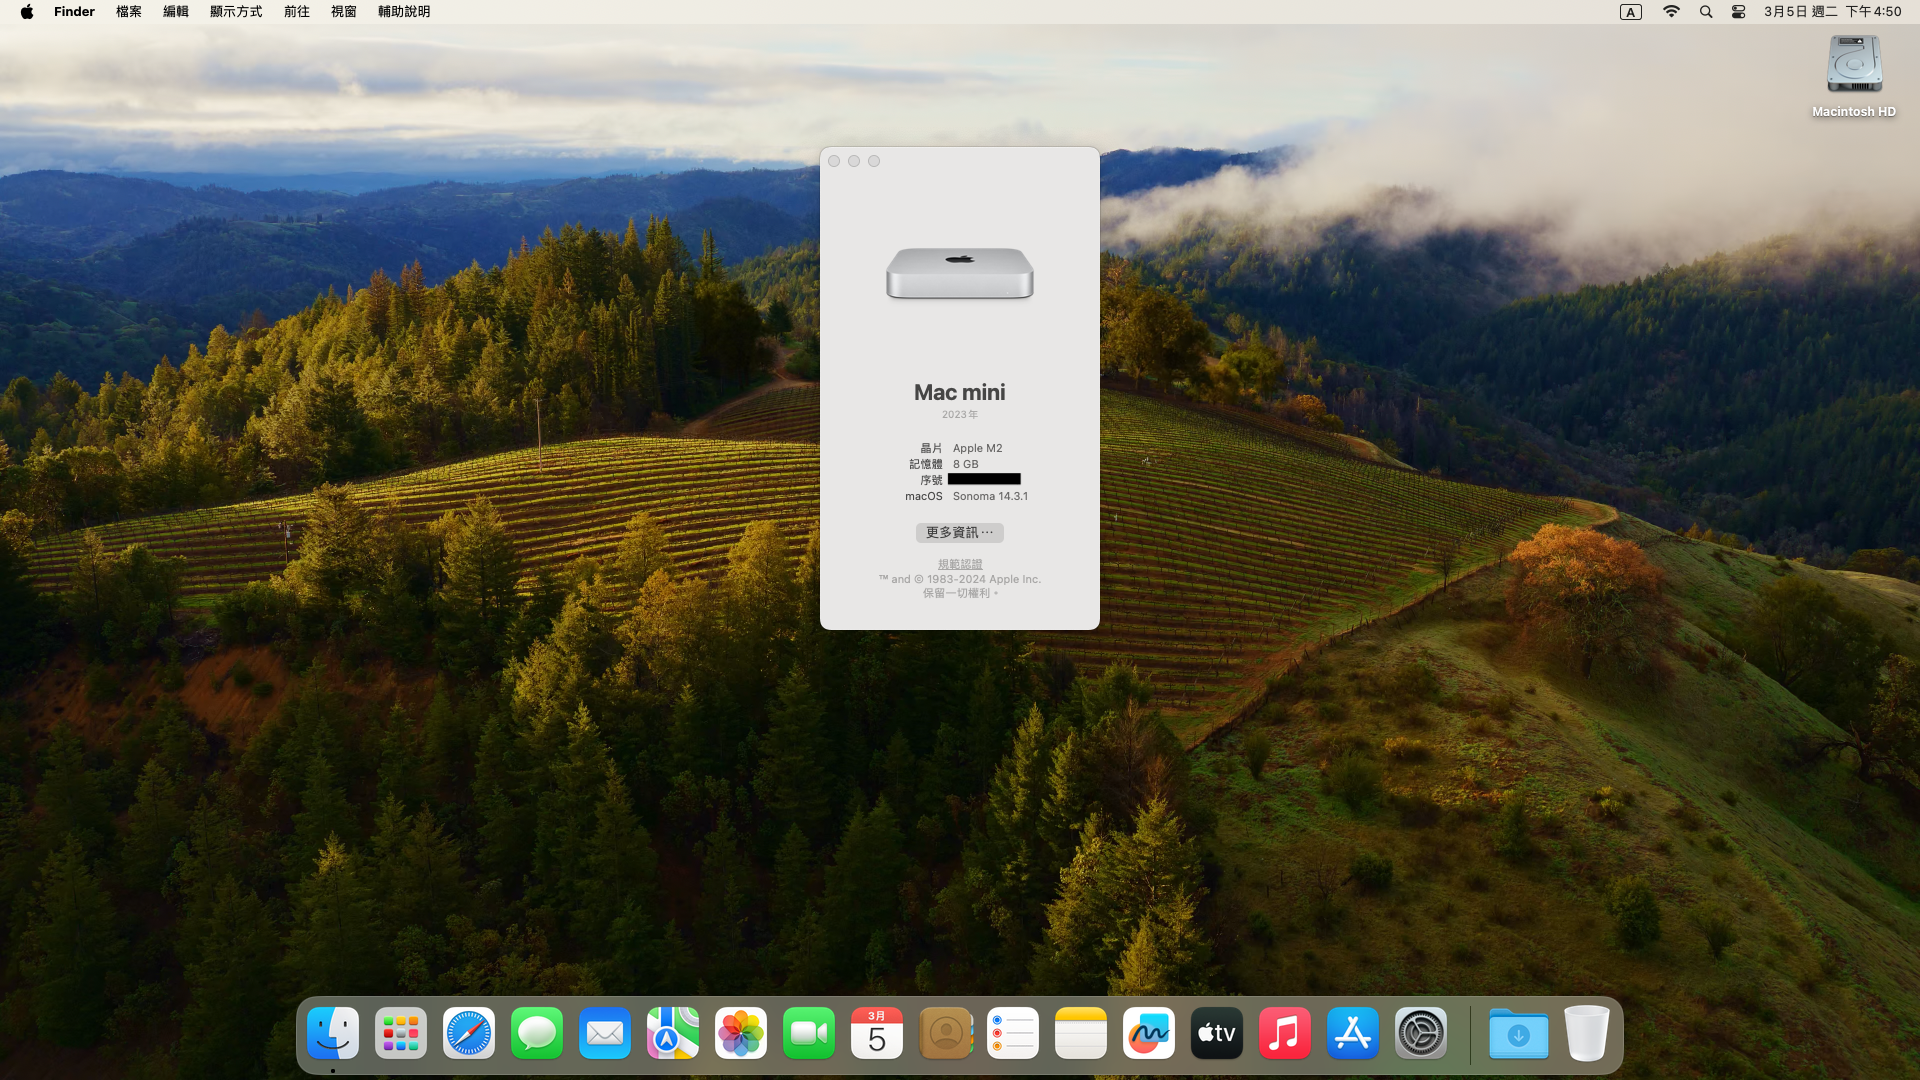Open Spotlight search in menu bar
Image resolution: width=1920 pixels, height=1080 pixels.
(1706, 12)
